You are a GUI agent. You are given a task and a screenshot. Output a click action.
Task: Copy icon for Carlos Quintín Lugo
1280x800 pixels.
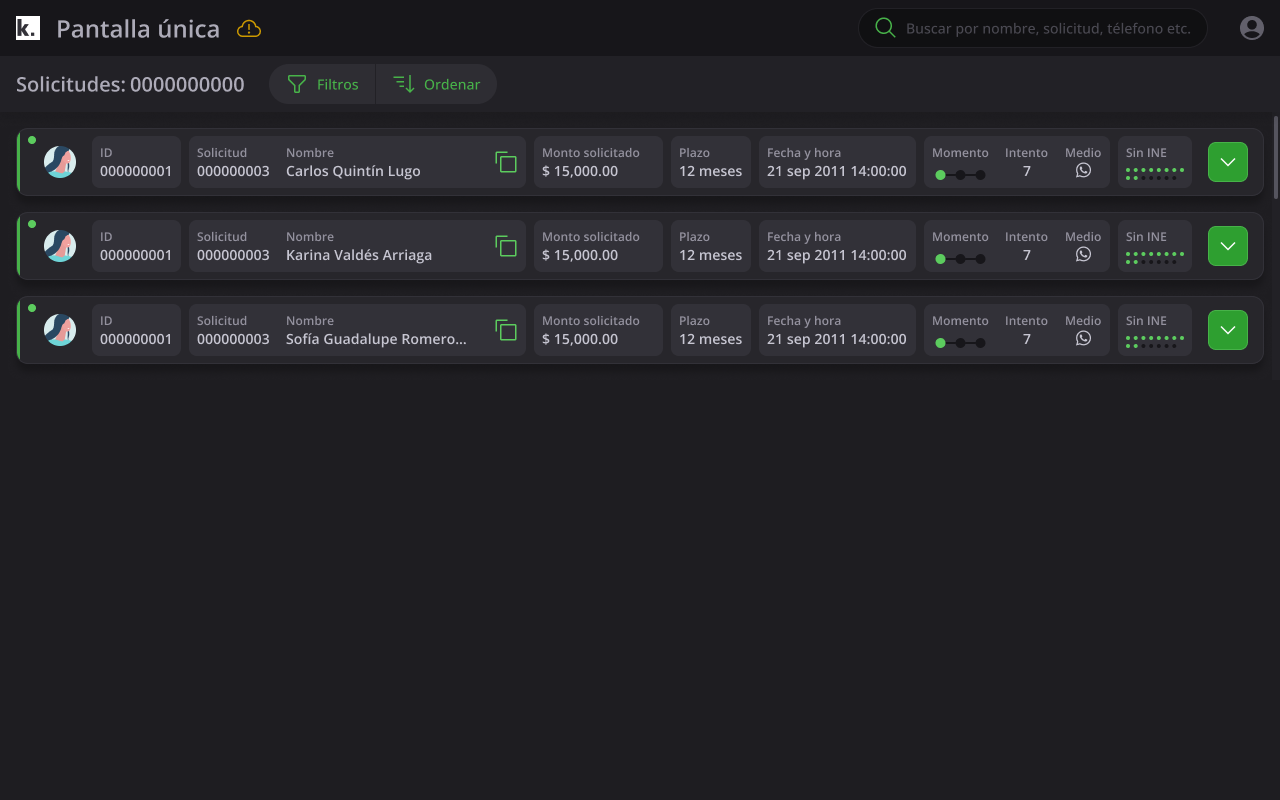[506, 162]
